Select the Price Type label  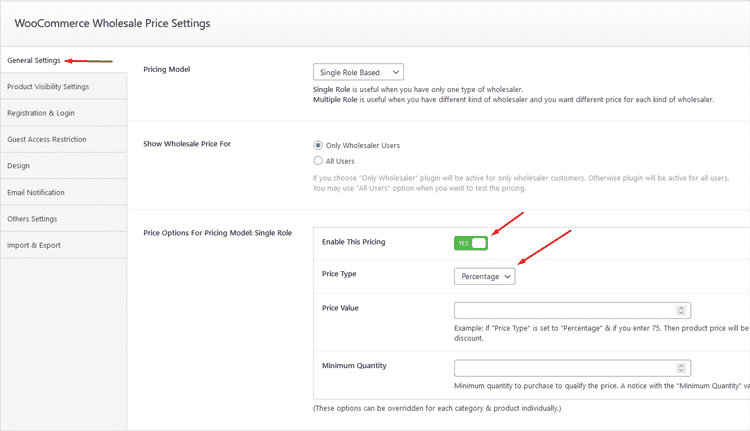pos(339,274)
